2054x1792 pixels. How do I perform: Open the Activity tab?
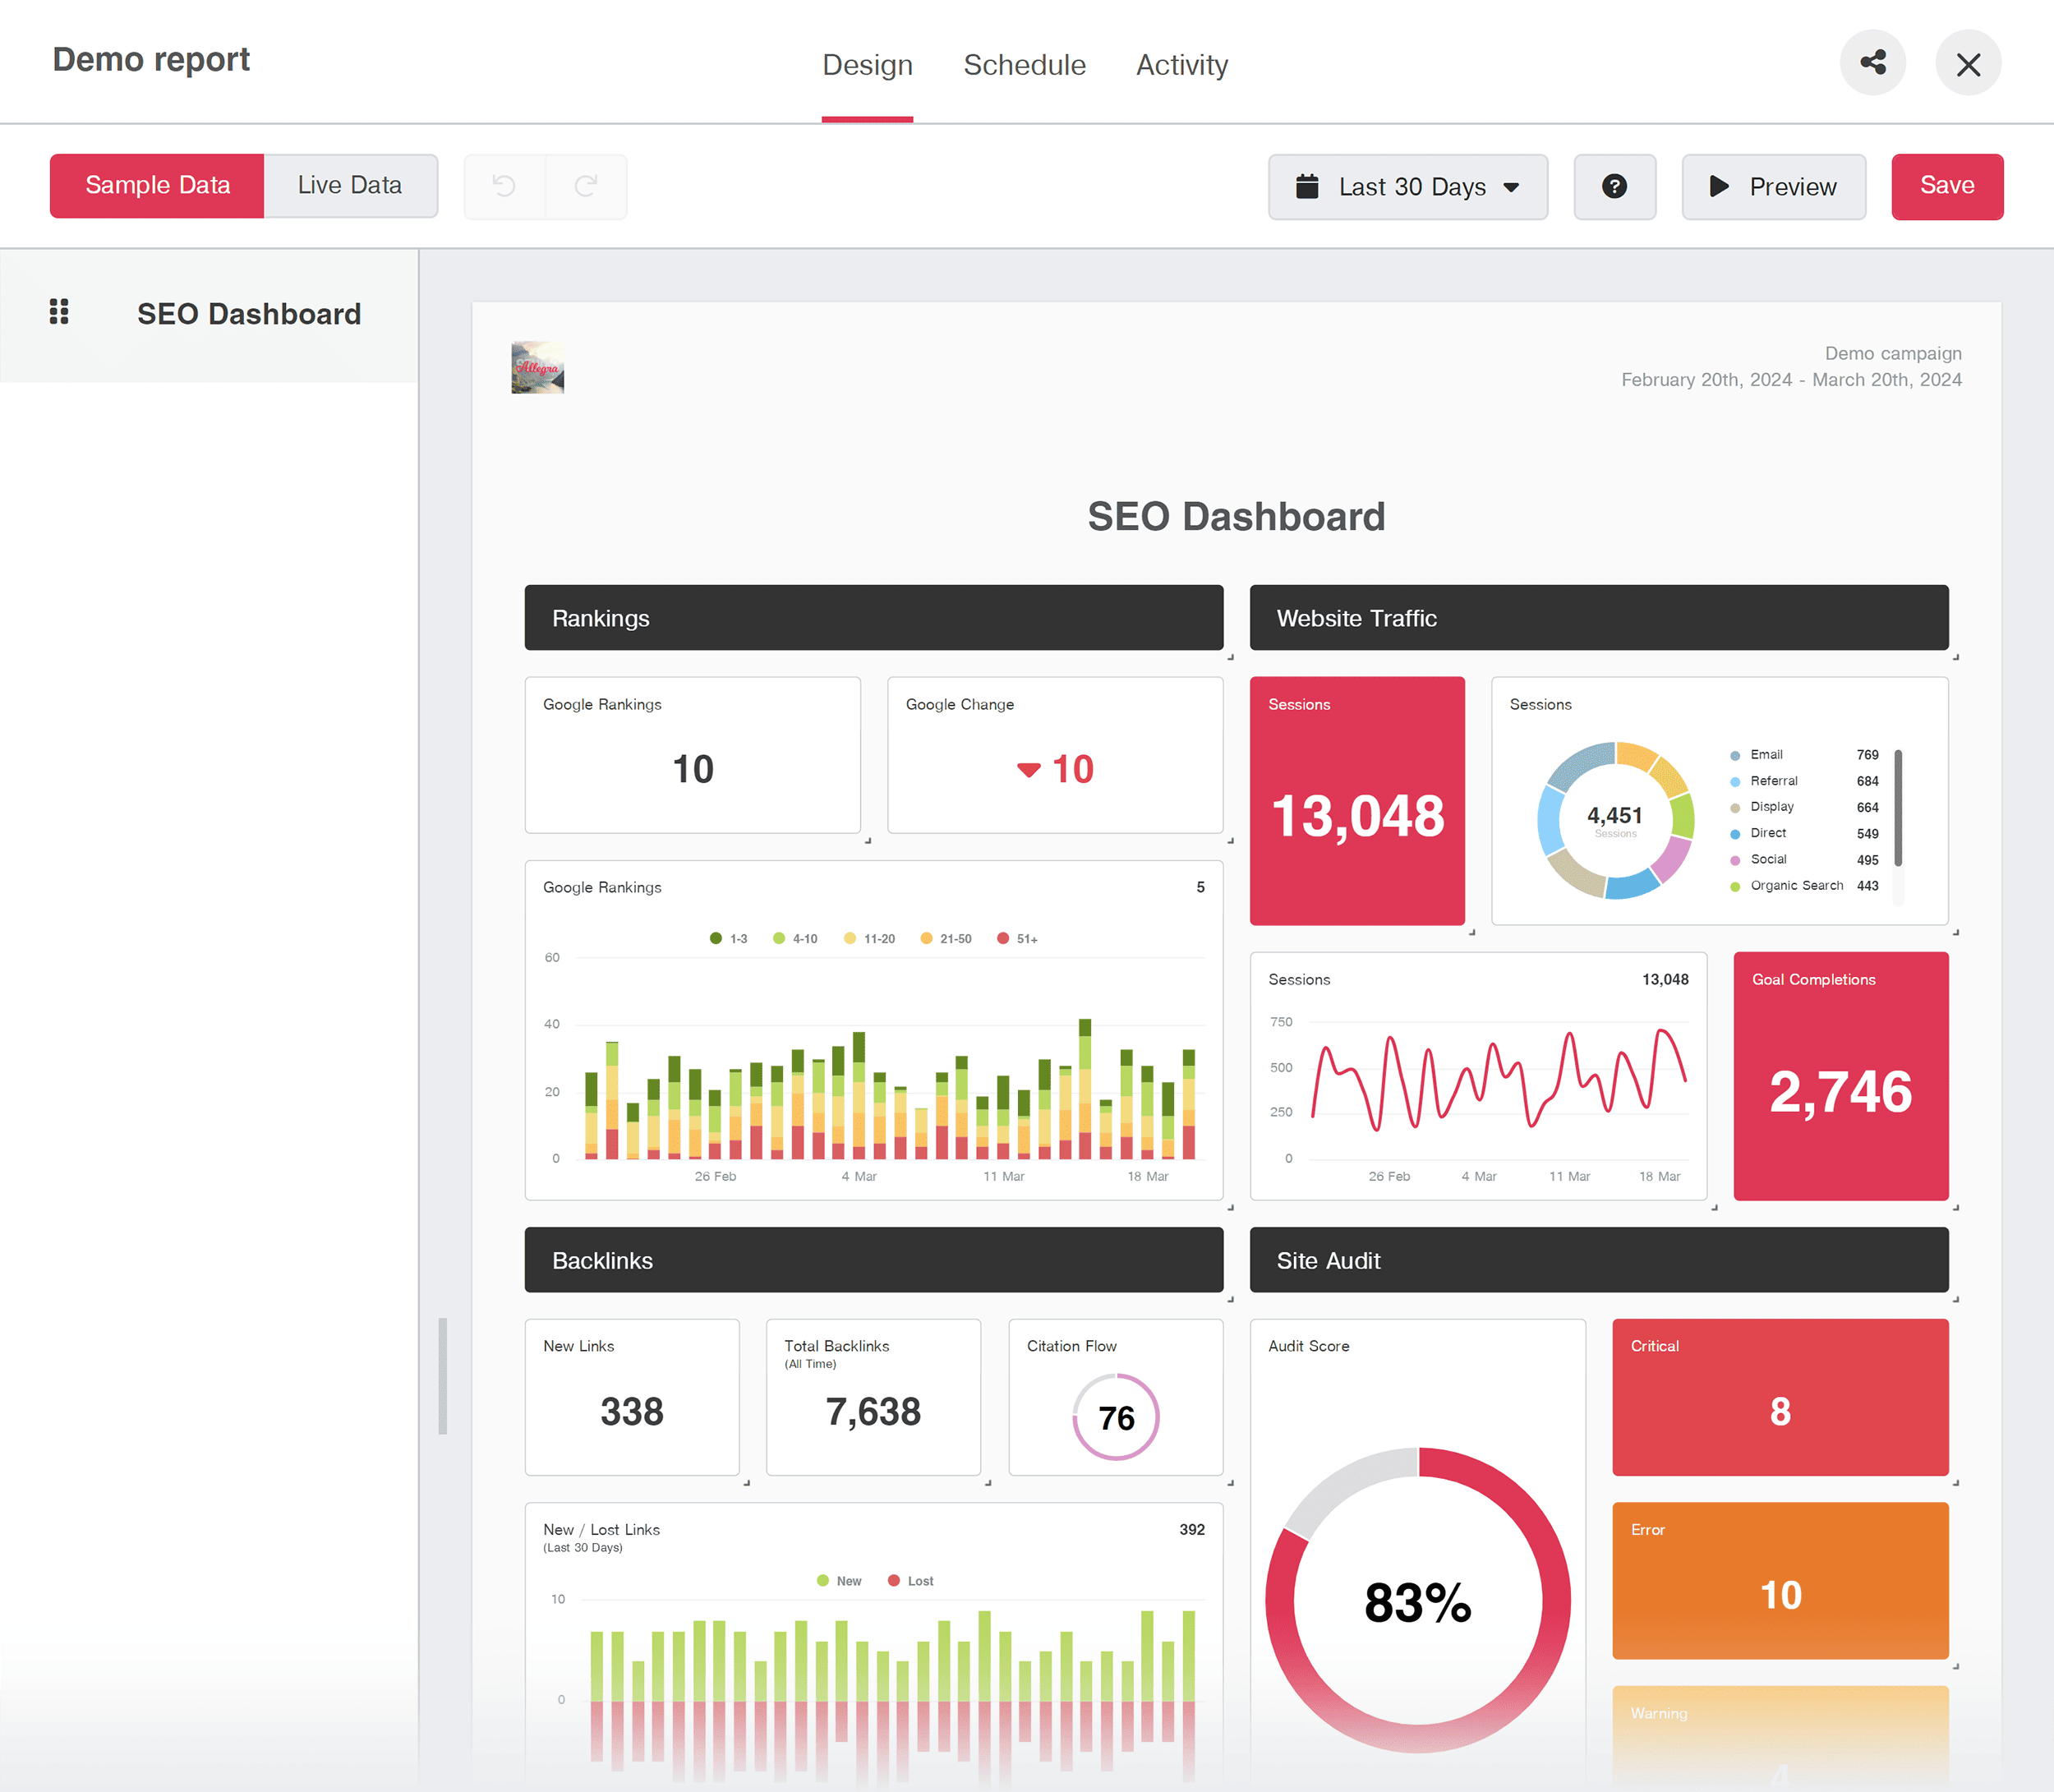tap(1182, 64)
